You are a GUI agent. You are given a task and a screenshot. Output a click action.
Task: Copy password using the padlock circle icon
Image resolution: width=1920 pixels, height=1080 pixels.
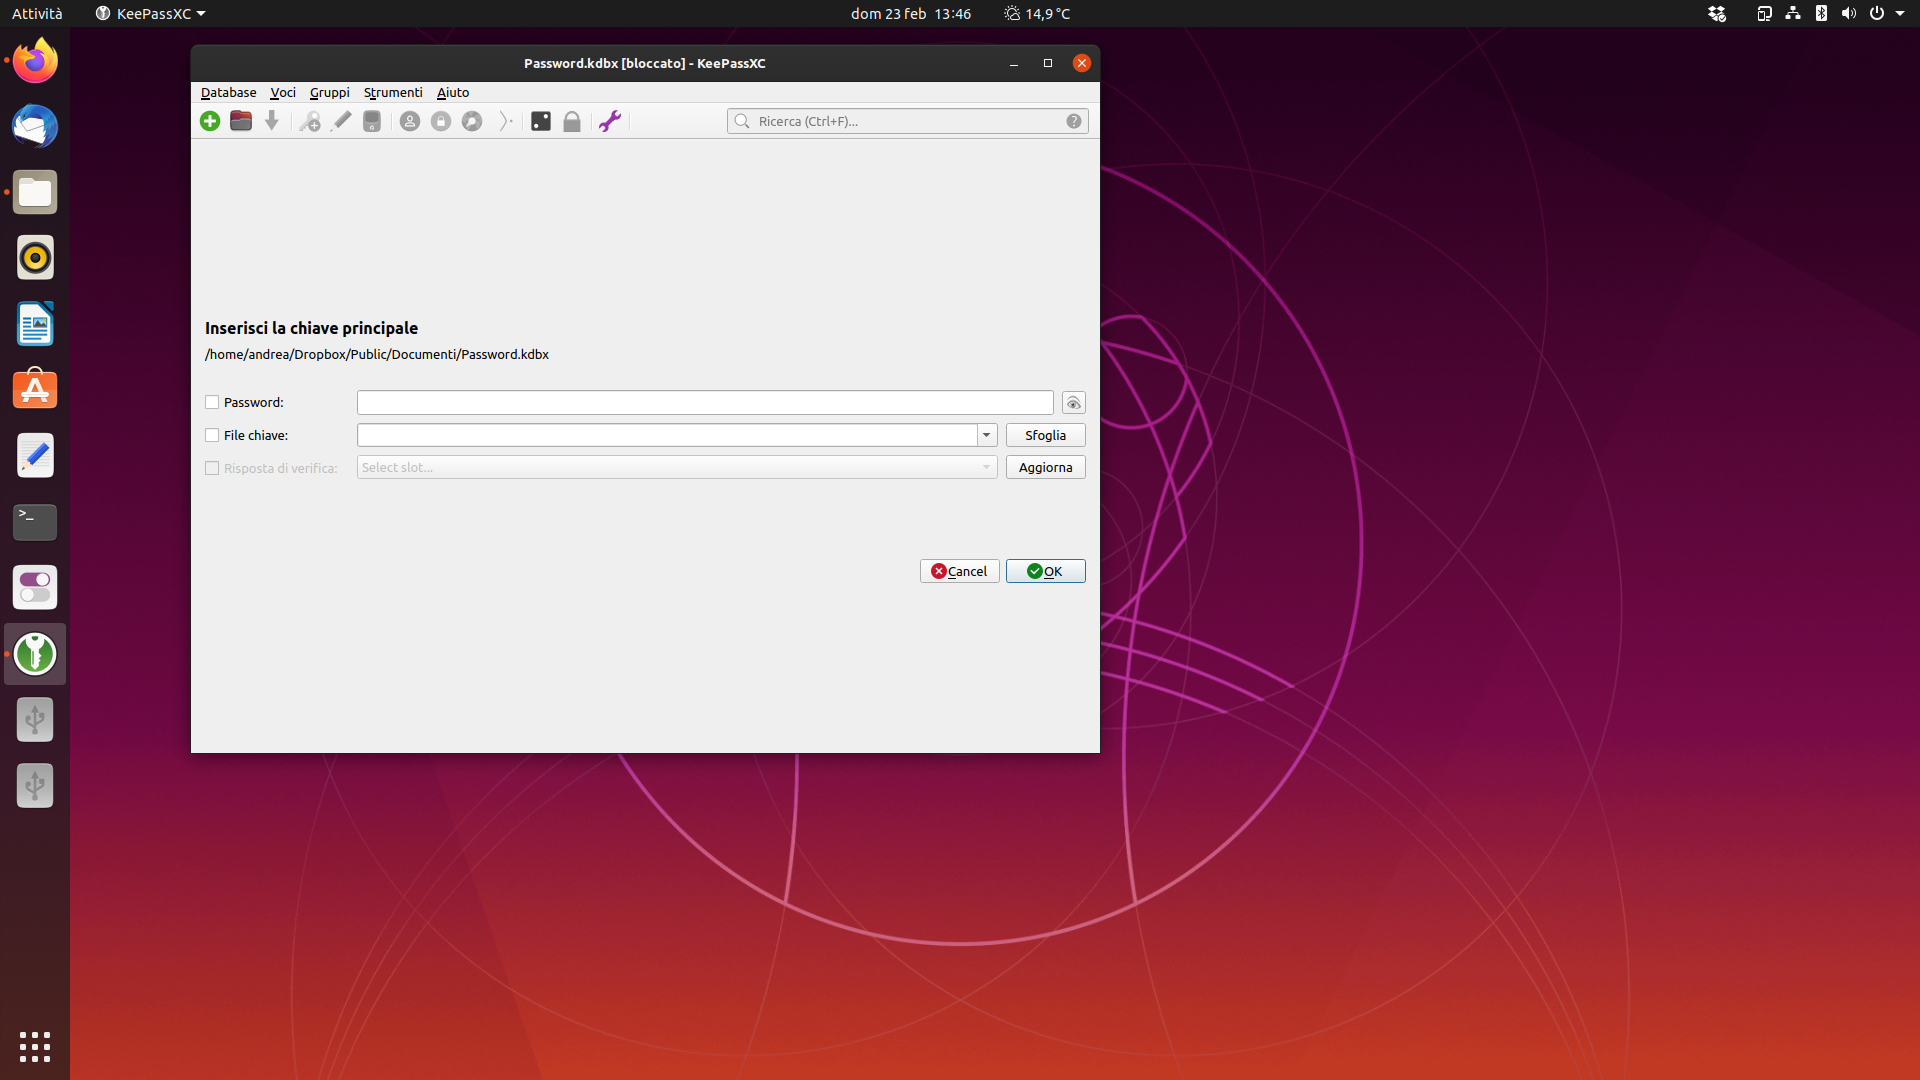coord(441,121)
